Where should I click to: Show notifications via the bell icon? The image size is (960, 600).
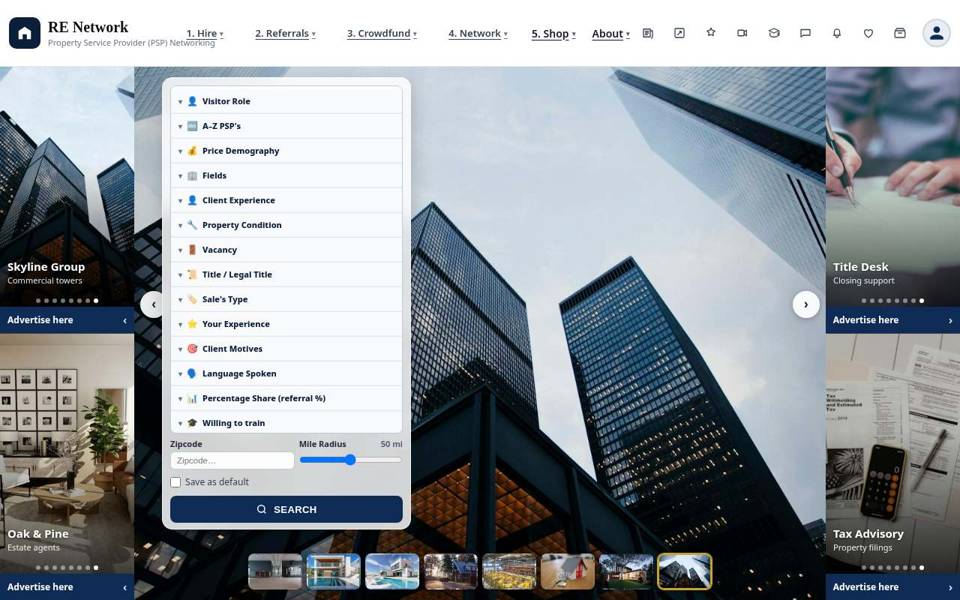(837, 33)
